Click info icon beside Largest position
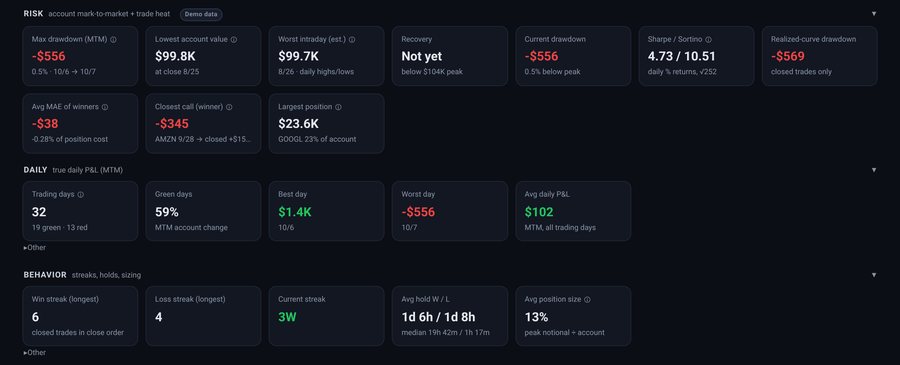This screenshot has height=365, width=900. pyautogui.click(x=338, y=107)
